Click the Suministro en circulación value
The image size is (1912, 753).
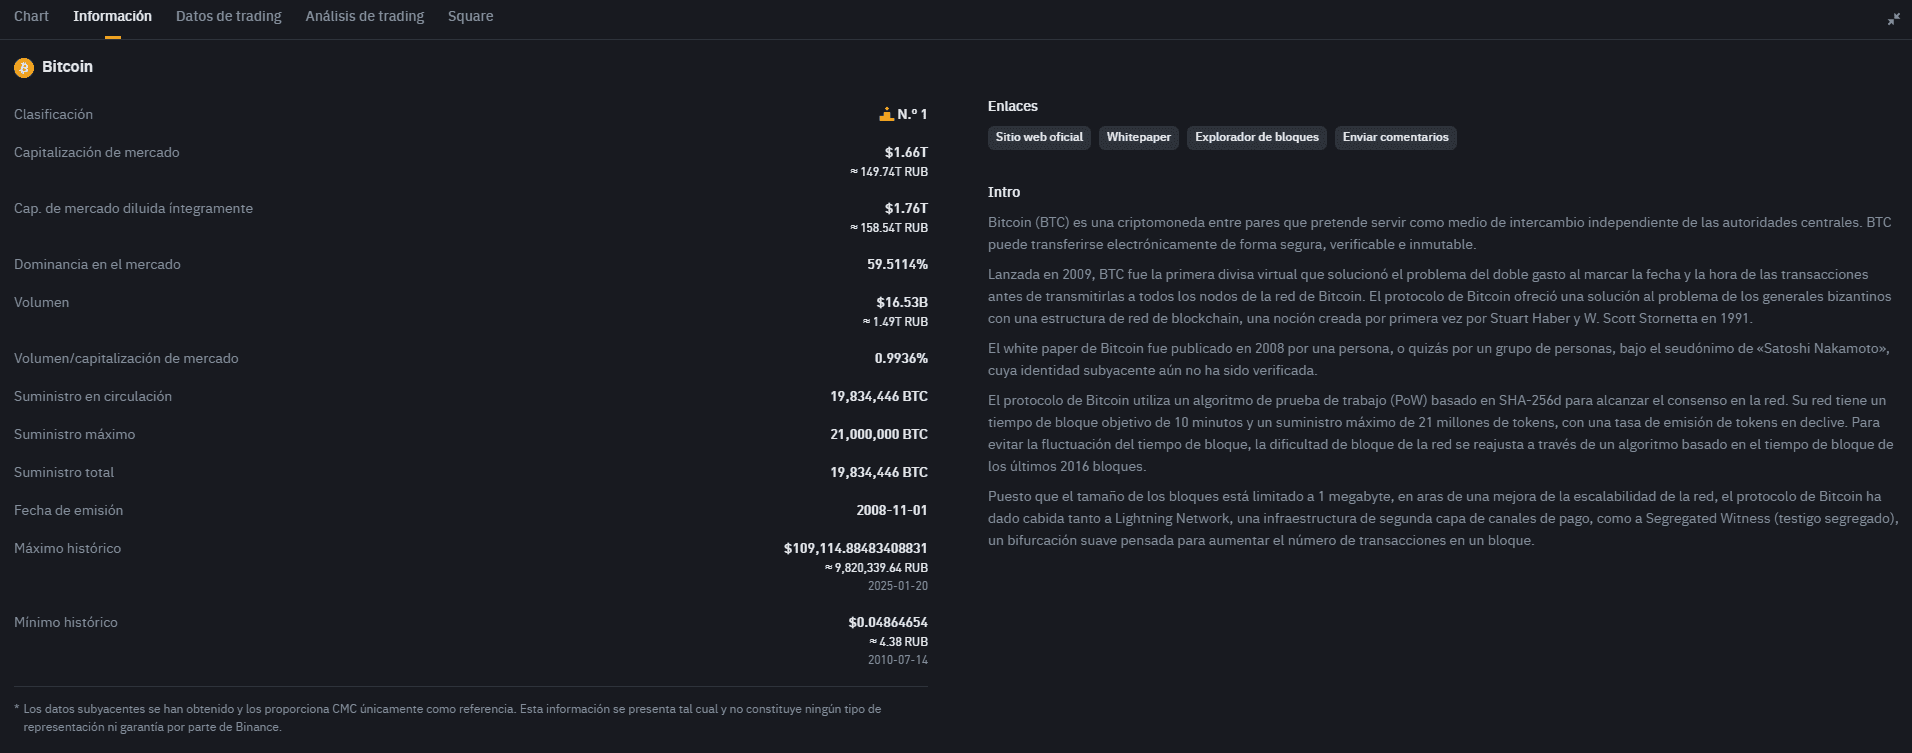[879, 396]
